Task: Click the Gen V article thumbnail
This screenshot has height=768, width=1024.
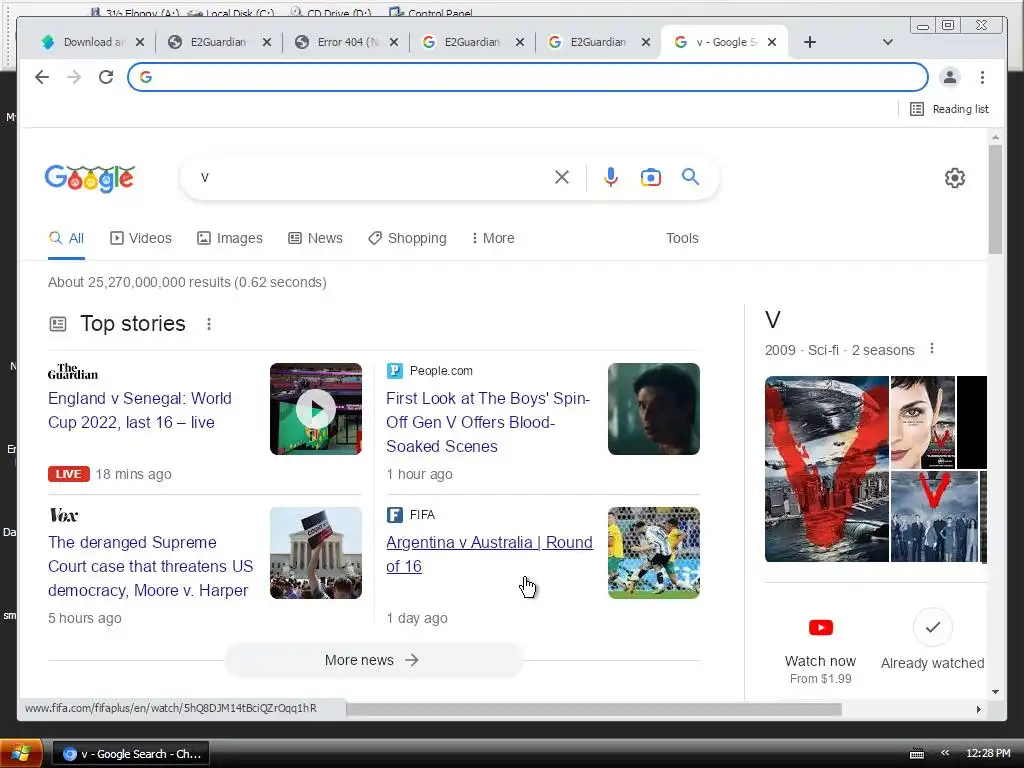Action: point(654,409)
